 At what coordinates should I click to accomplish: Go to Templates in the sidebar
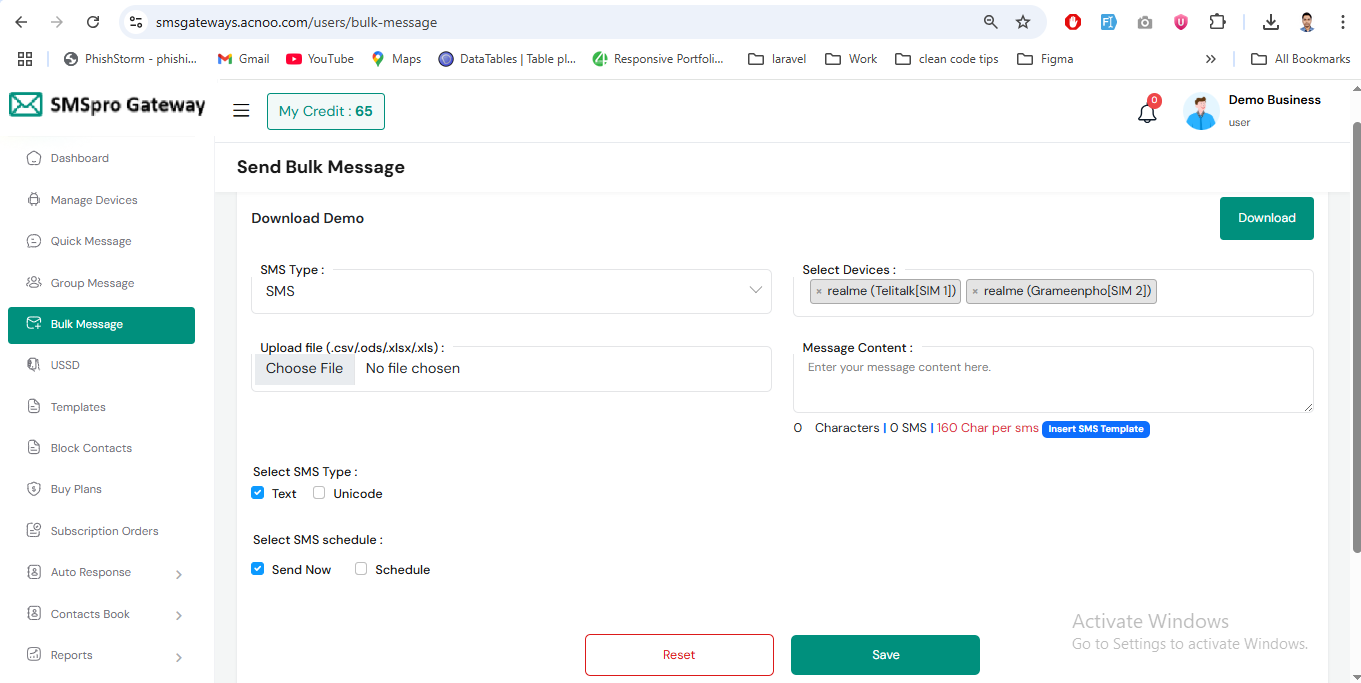tap(78, 407)
